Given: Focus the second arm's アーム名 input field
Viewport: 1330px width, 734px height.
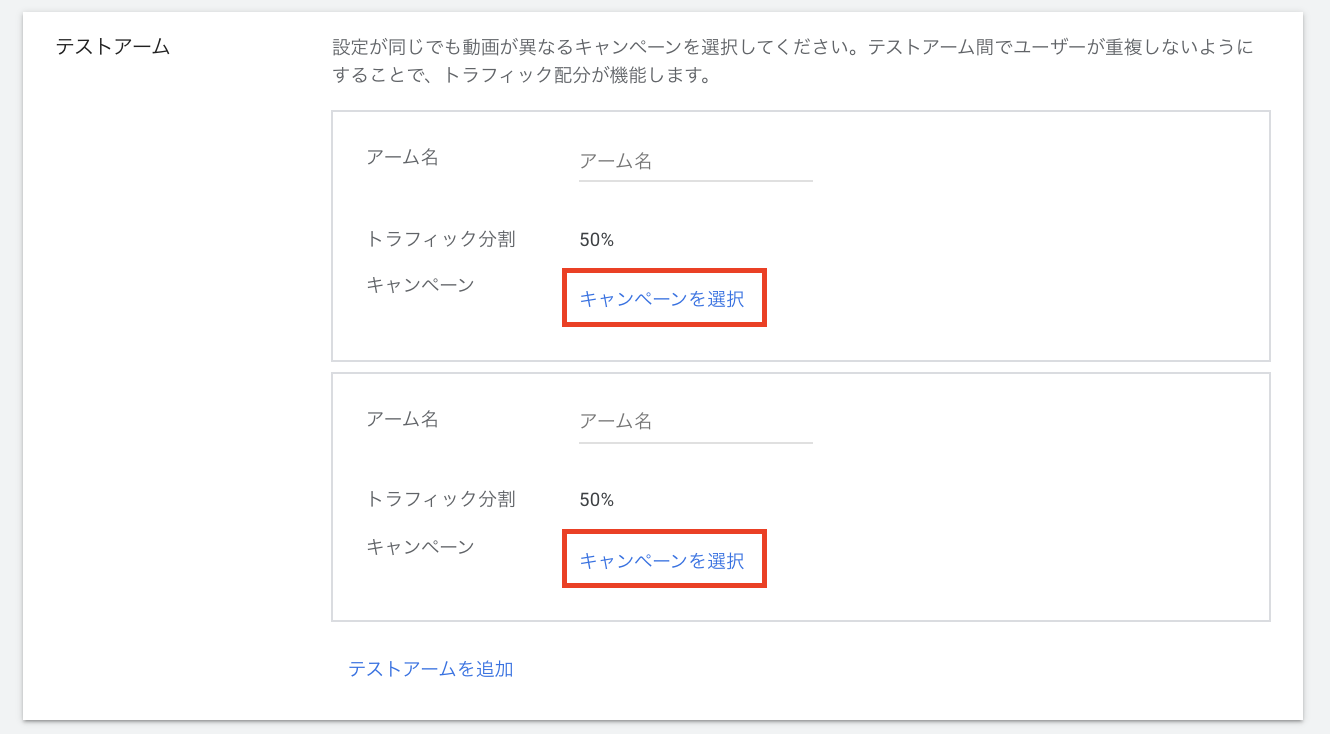Looking at the screenshot, I should (x=695, y=422).
